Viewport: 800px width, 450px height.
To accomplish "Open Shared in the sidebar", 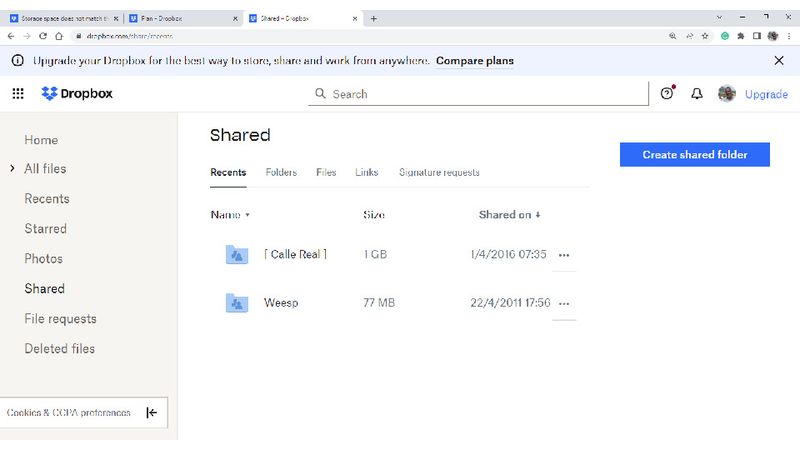I will click(x=44, y=288).
